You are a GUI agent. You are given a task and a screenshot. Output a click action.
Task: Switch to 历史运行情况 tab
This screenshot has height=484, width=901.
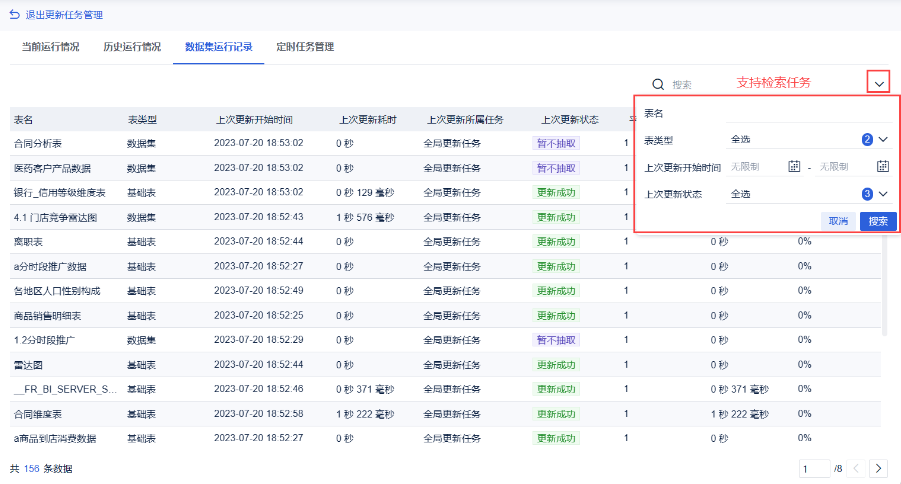click(132, 47)
